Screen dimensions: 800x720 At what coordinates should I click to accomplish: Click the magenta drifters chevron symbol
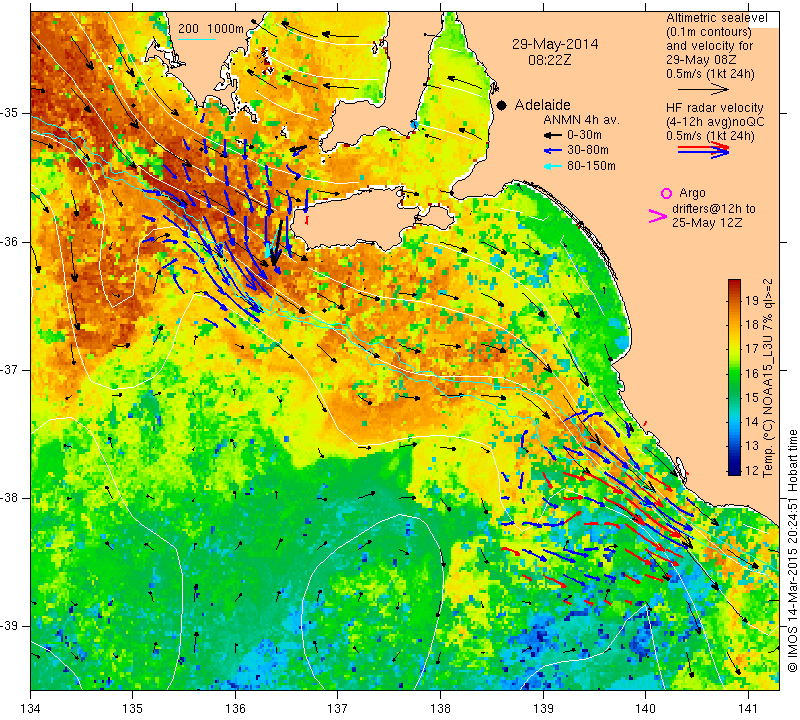[658, 216]
